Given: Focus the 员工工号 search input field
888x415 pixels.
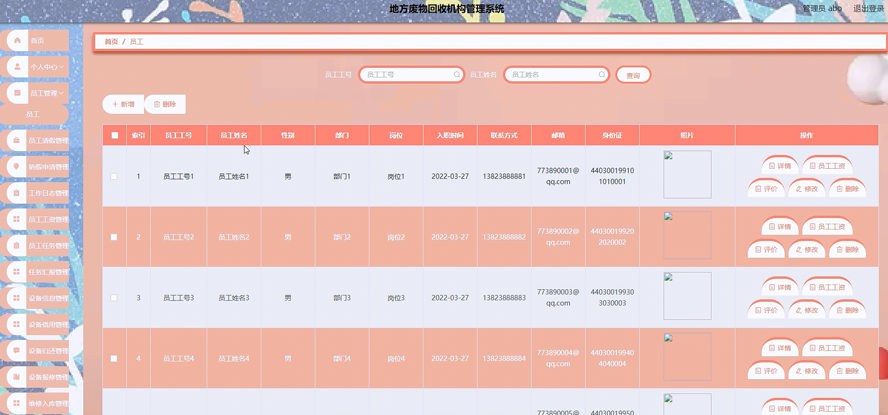Looking at the screenshot, I should click(411, 75).
